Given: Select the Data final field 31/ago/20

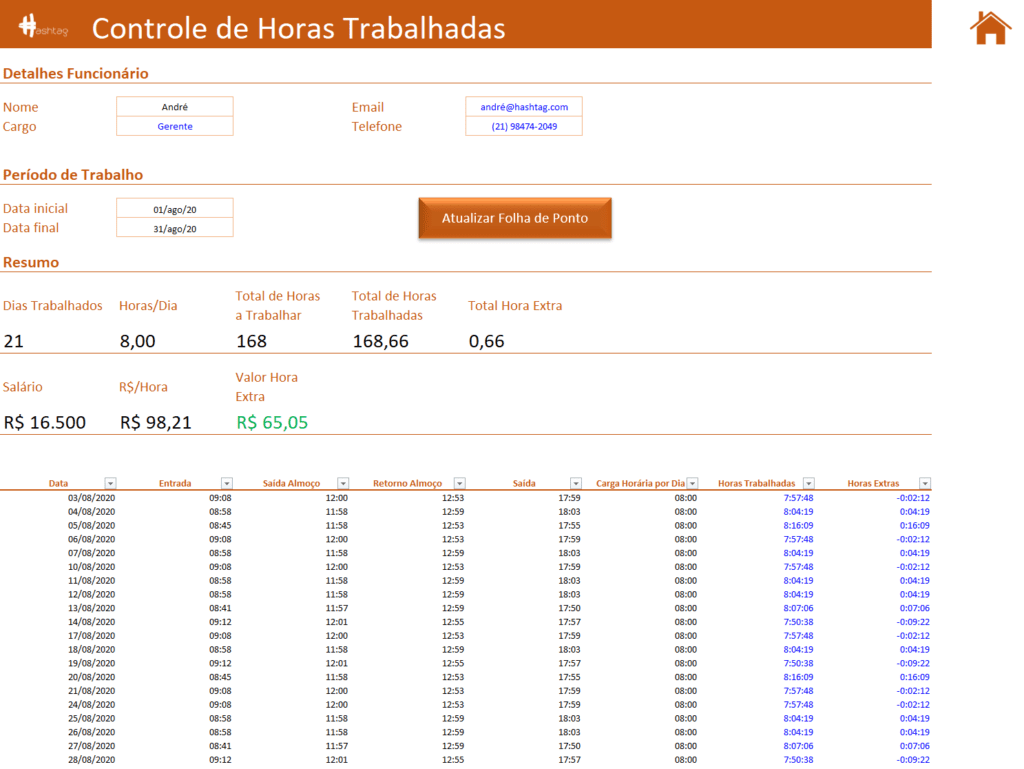Looking at the screenshot, I should 174,228.
